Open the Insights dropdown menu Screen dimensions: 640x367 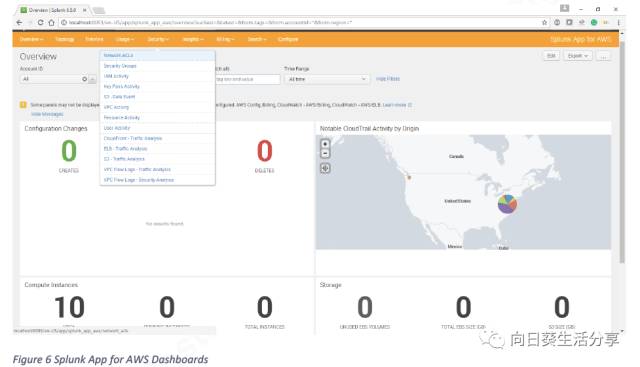193,39
